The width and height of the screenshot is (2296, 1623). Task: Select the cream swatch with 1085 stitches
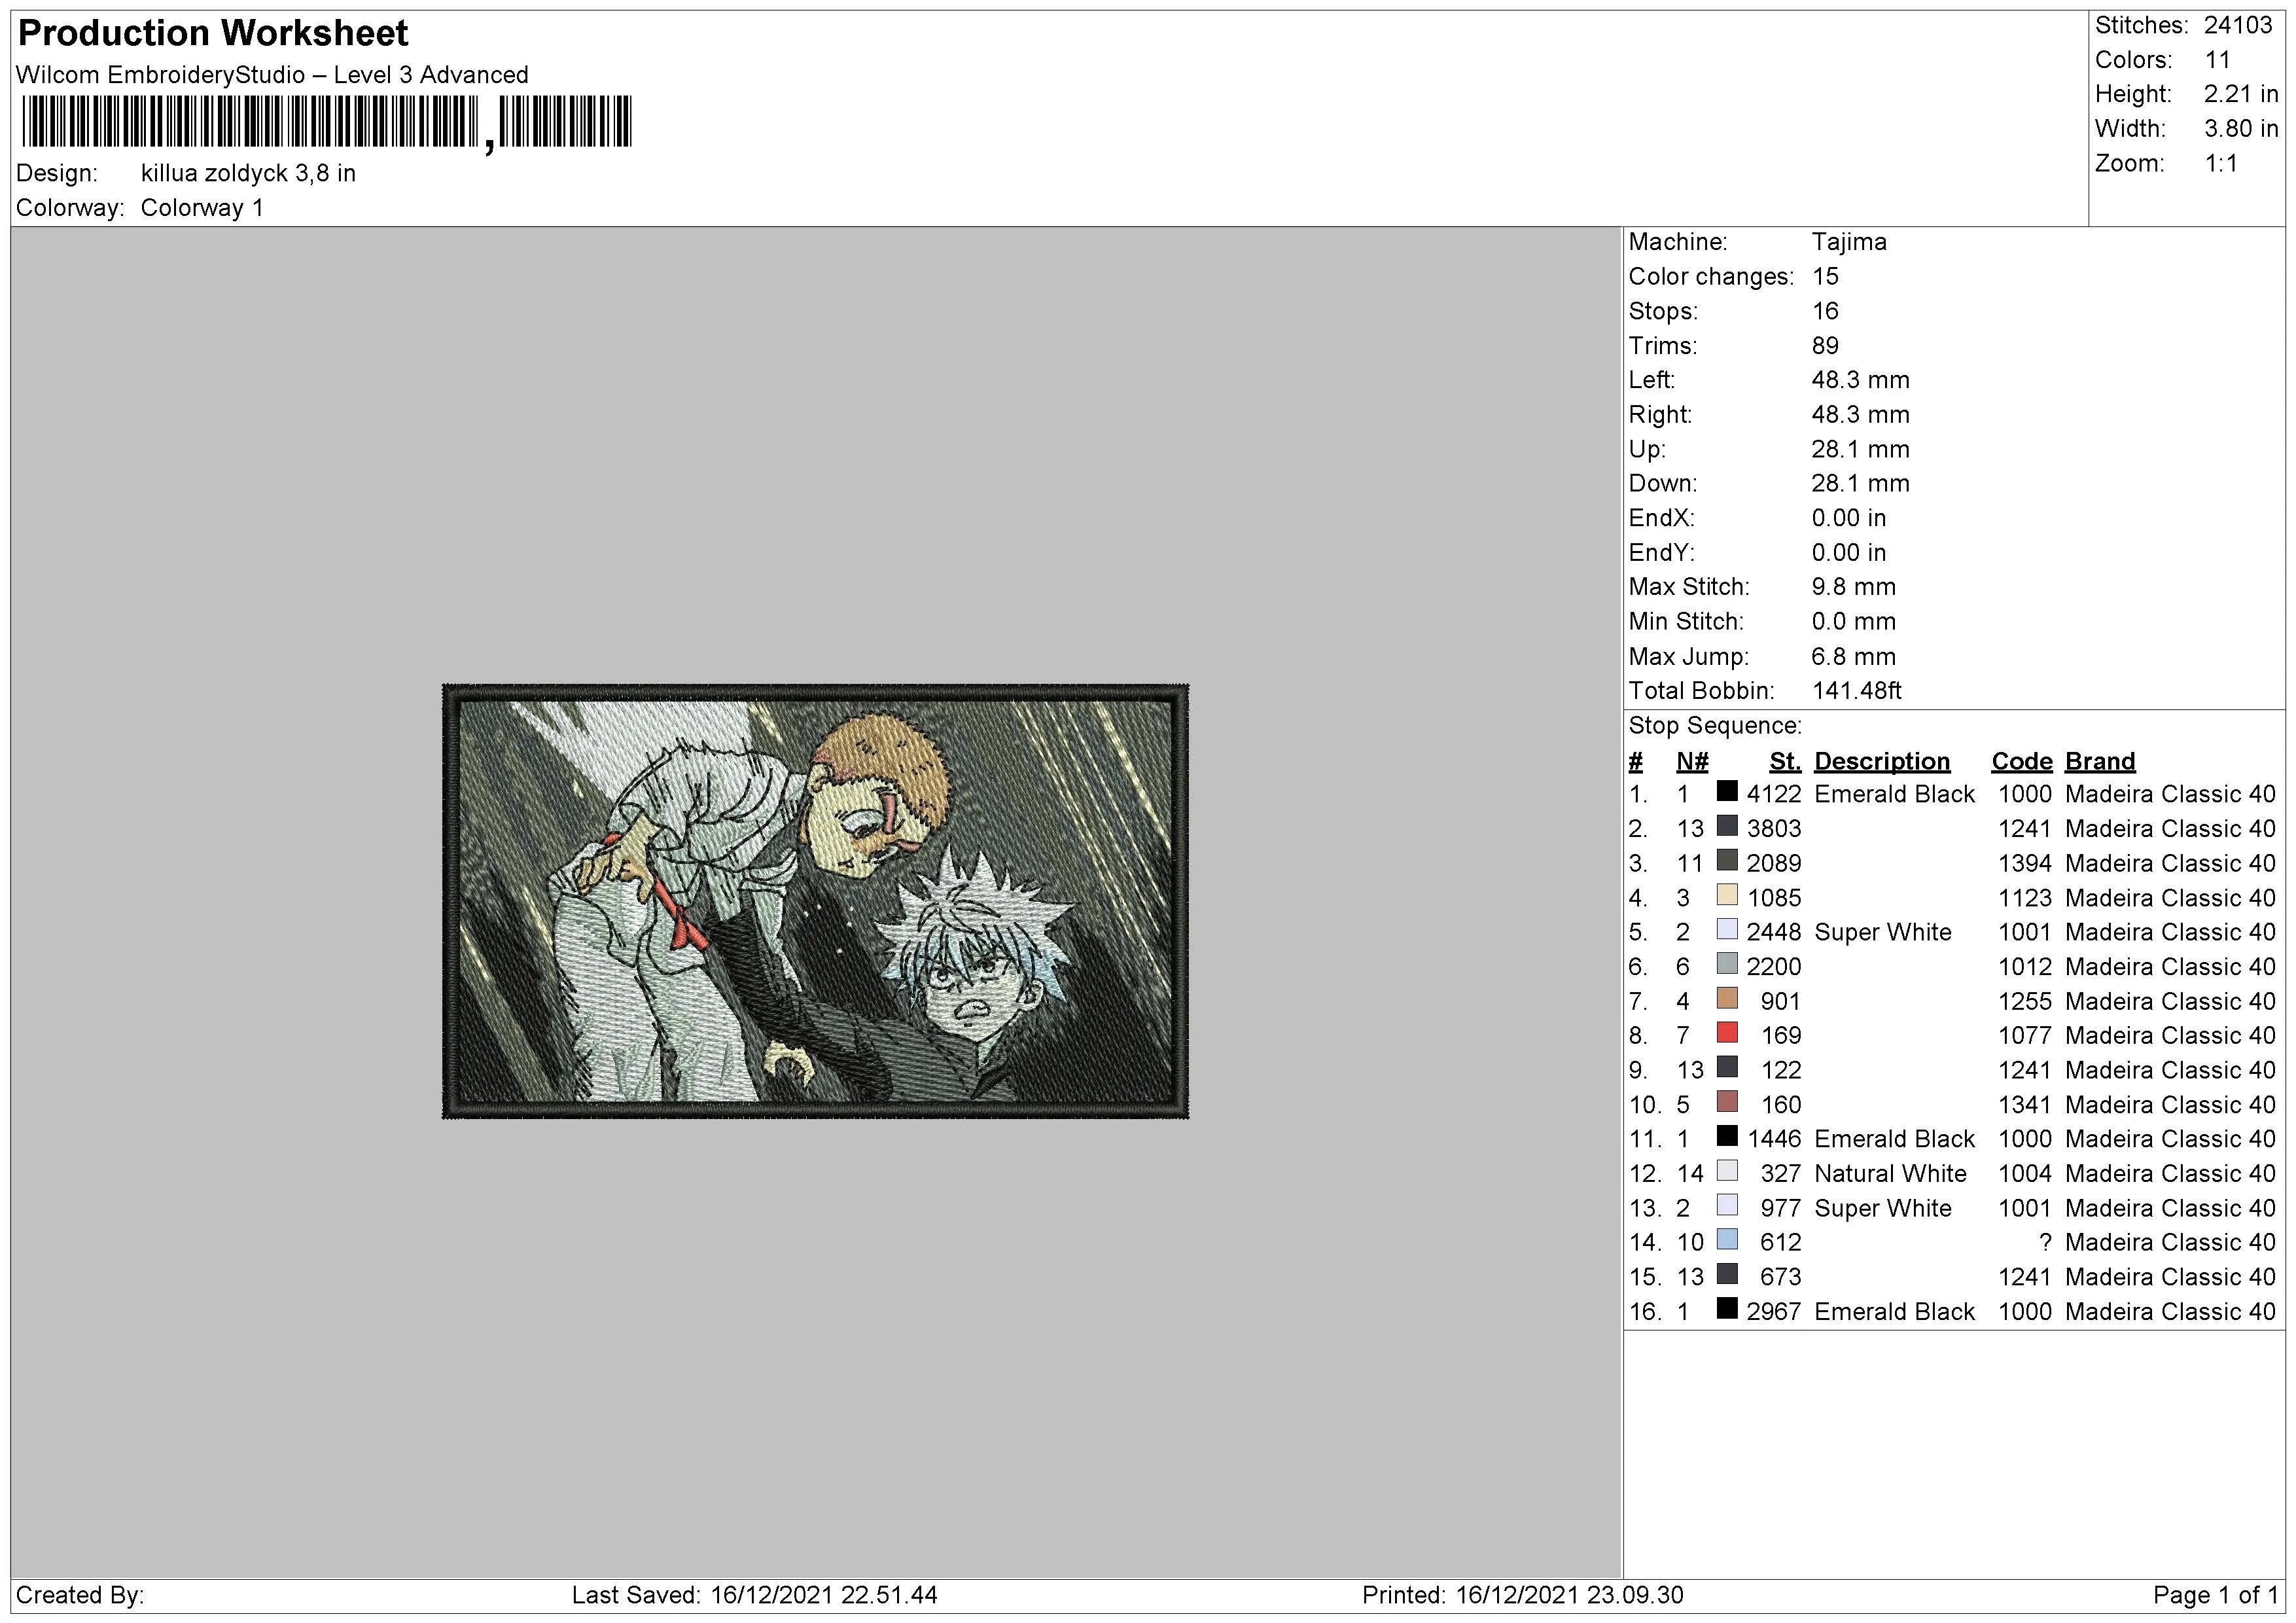(x=1727, y=895)
